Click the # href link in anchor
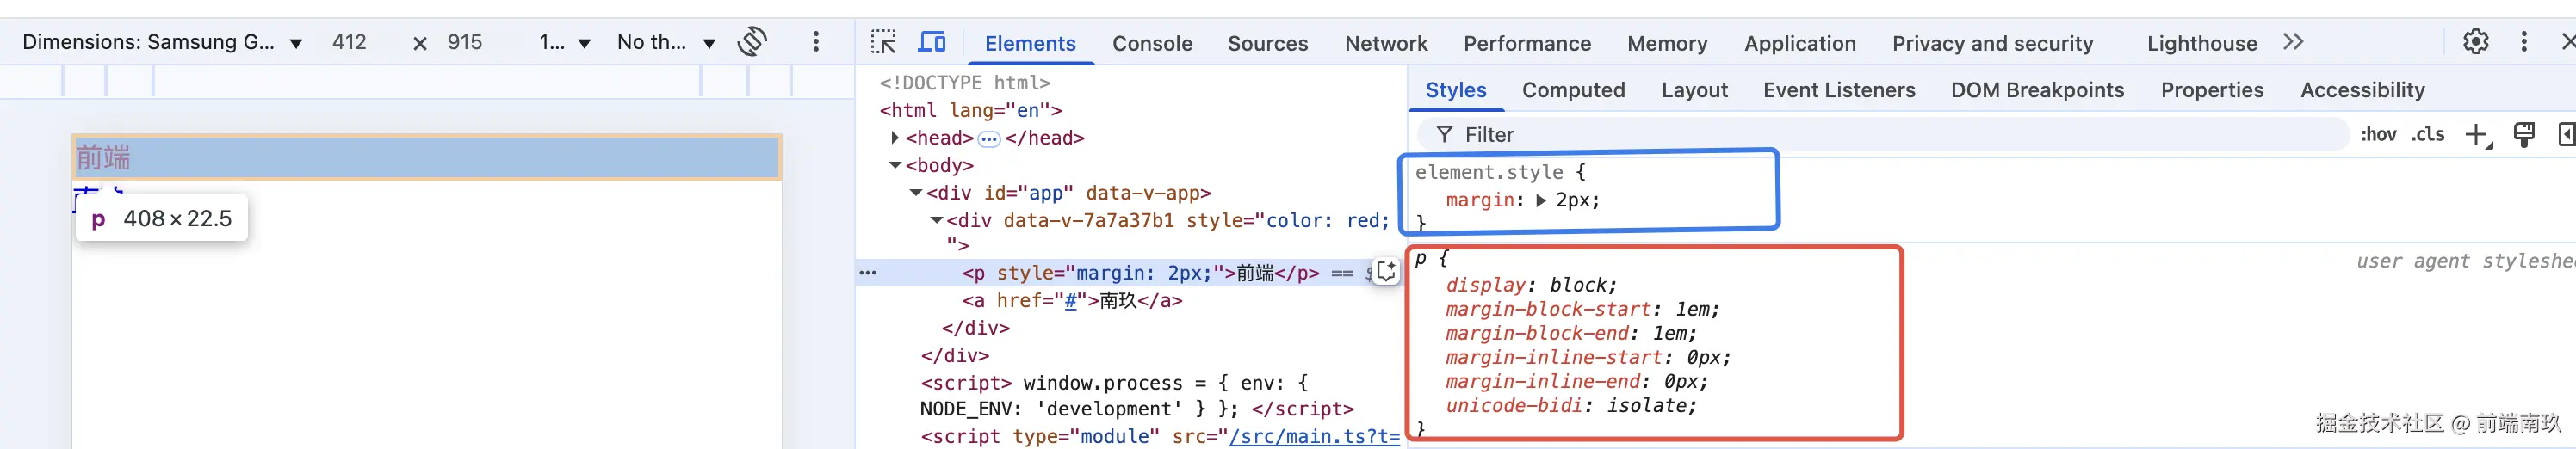The image size is (2576, 449). [1070, 300]
